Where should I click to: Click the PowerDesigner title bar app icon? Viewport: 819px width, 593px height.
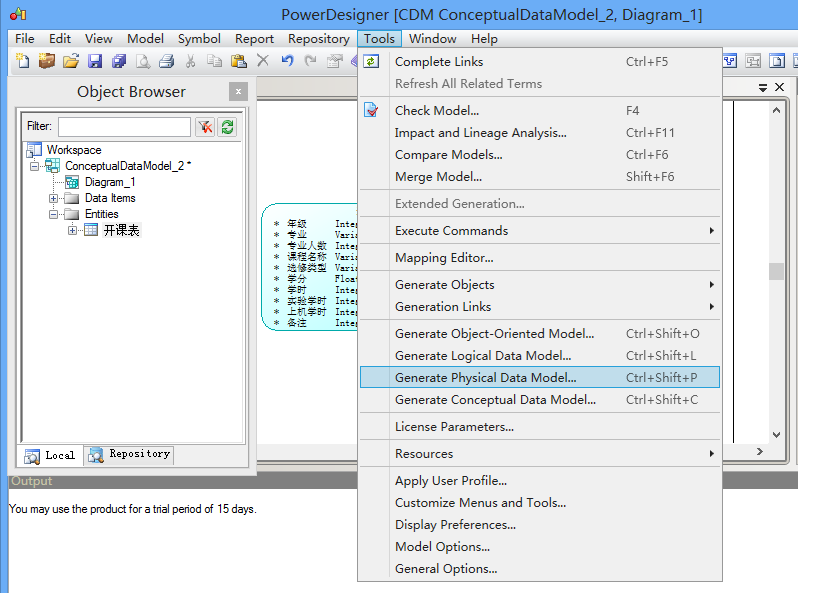[x=18, y=14]
